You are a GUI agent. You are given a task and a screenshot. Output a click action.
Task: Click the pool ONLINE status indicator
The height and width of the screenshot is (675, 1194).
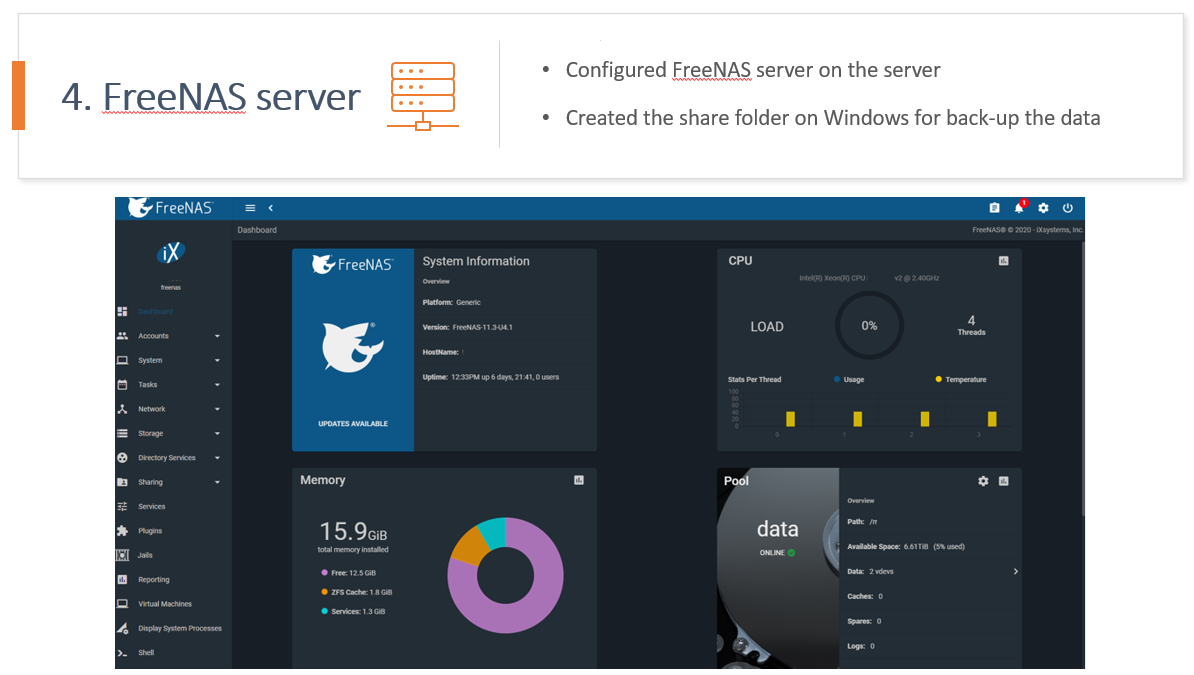tap(777, 552)
